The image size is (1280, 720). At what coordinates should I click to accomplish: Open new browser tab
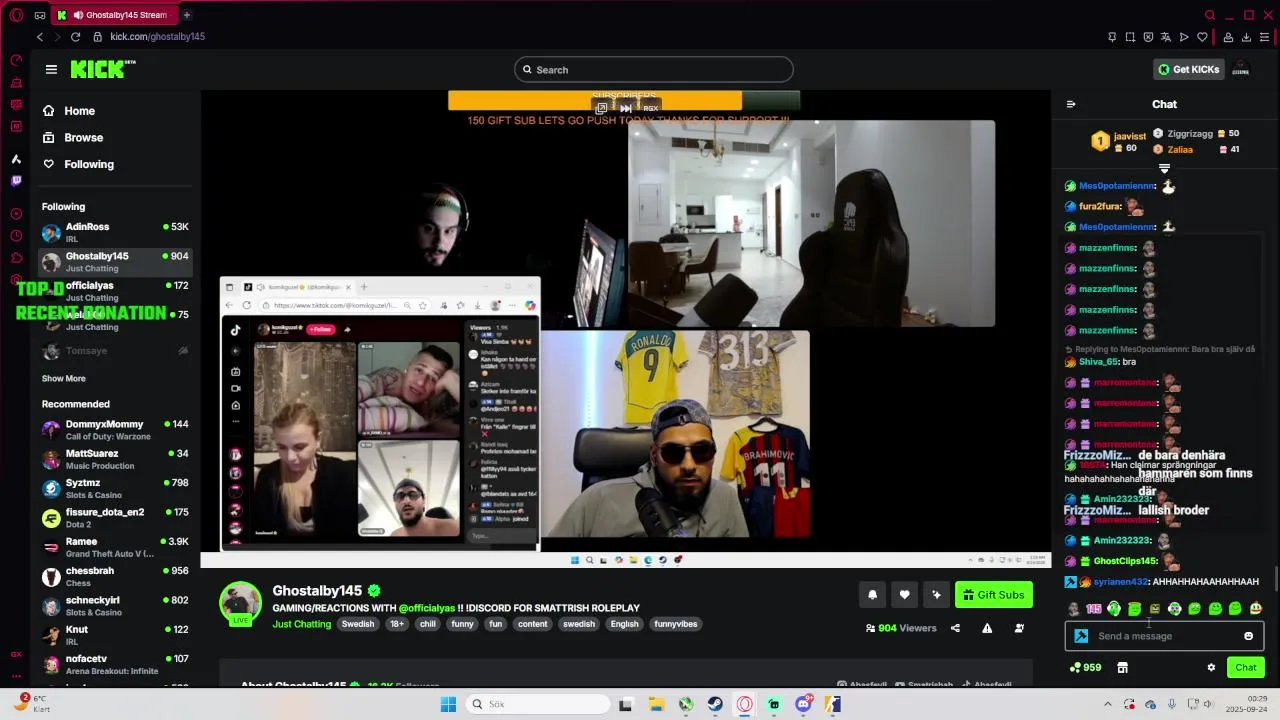(186, 15)
